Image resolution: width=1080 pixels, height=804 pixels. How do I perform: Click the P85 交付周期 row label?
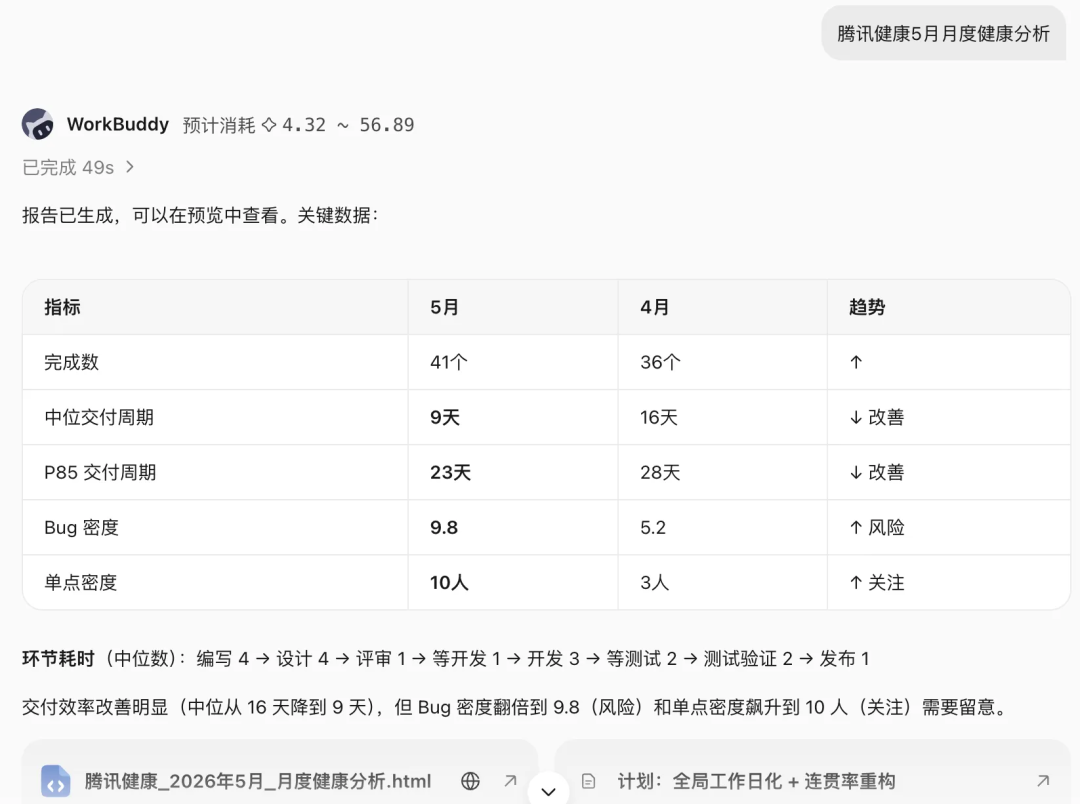[x=101, y=473]
